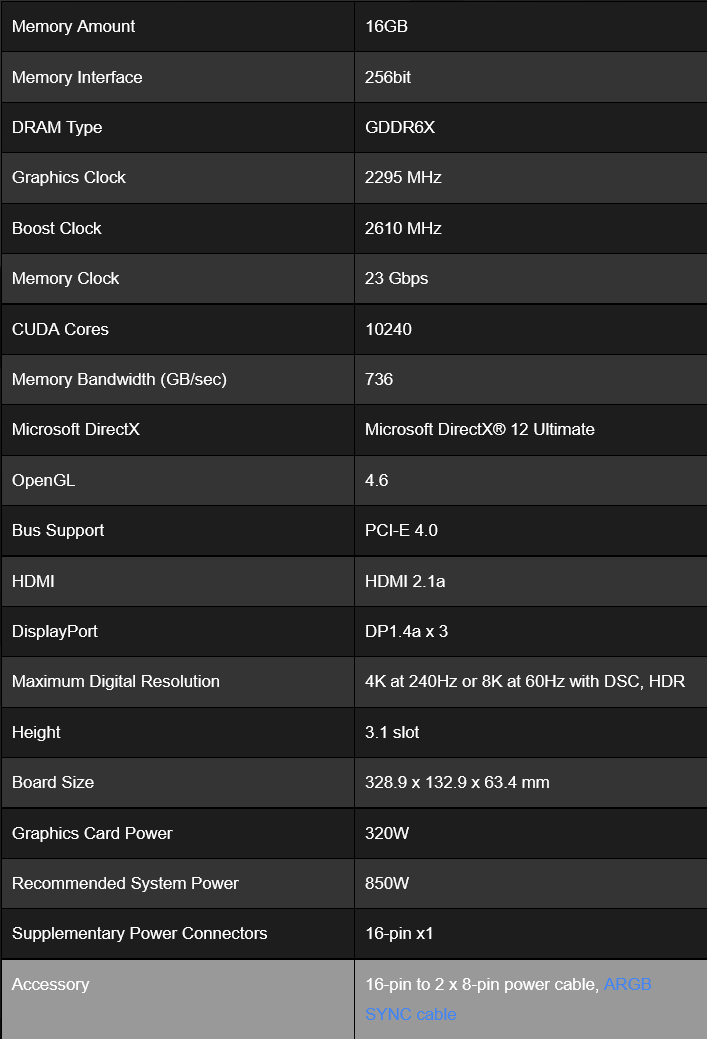Open the ARGB SYNC cable link
The height and width of the screenshot is (1039, 707).
(627, 985)
